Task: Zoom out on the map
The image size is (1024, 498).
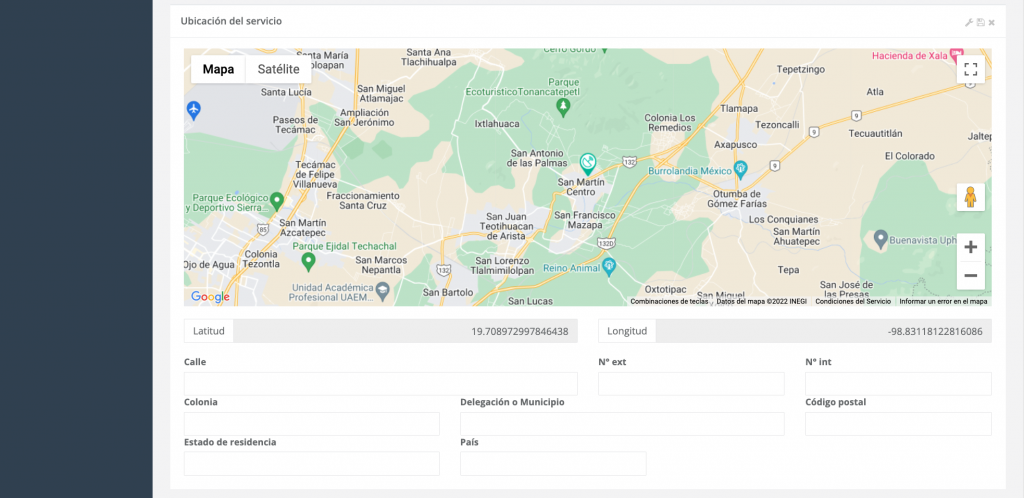Action: tap(970, 275)
